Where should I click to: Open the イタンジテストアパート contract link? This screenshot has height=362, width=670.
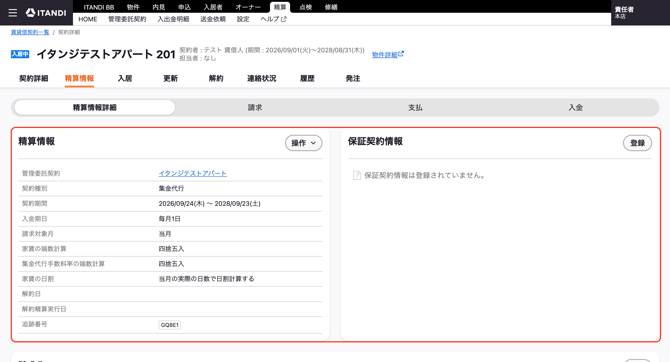193,174
